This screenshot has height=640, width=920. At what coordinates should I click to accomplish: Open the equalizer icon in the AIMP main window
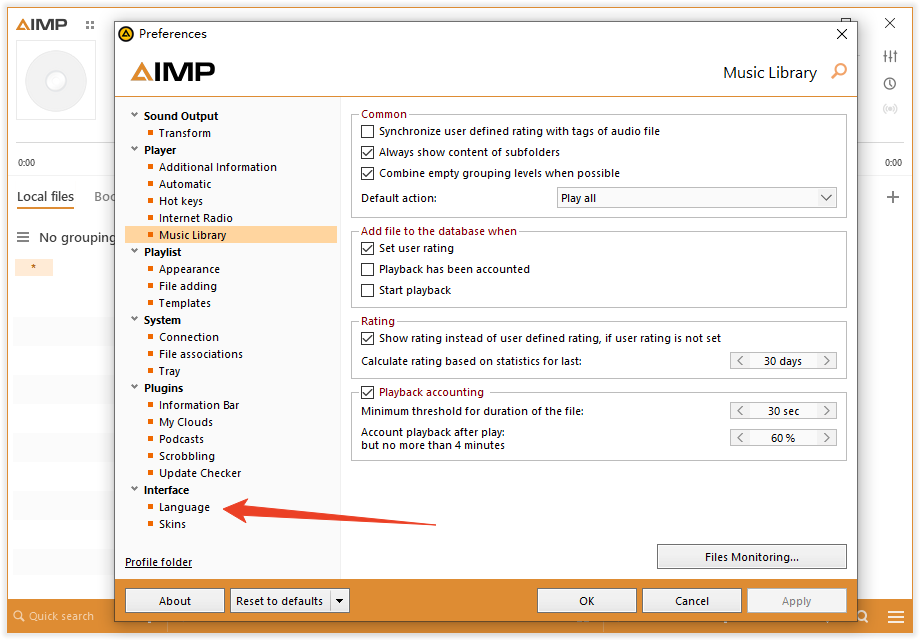click(890, 56)
